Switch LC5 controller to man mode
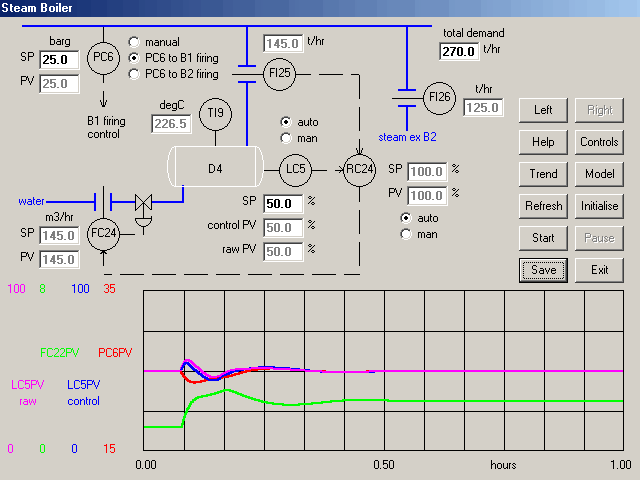Viewport: 640px width, 480px height. point(287,137)
